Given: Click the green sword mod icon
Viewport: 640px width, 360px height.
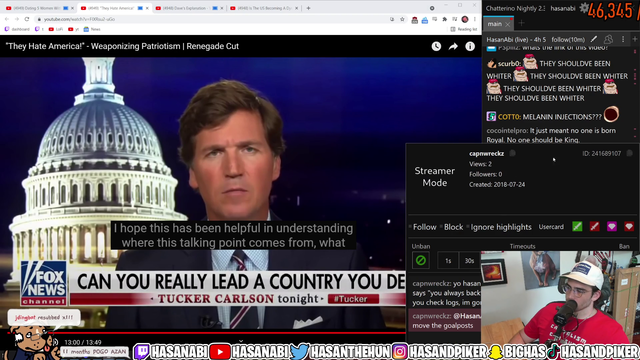Looking at the screenshot, I should click(x=577, y=227).
